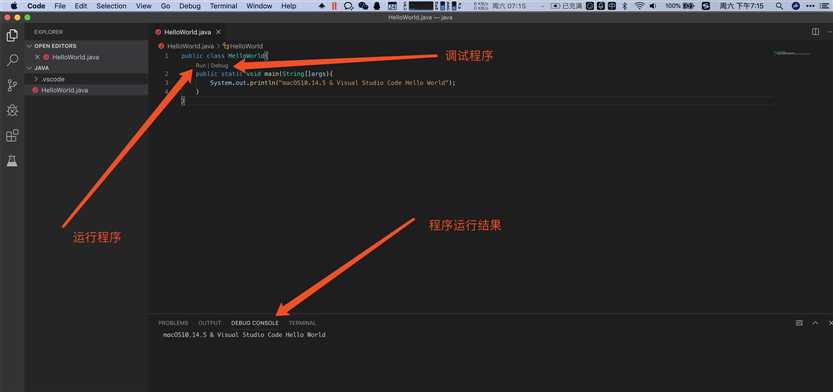Viewport: 833px width, 392px height.
Task: Open the Go menu
Action: [x=165, y=6]
